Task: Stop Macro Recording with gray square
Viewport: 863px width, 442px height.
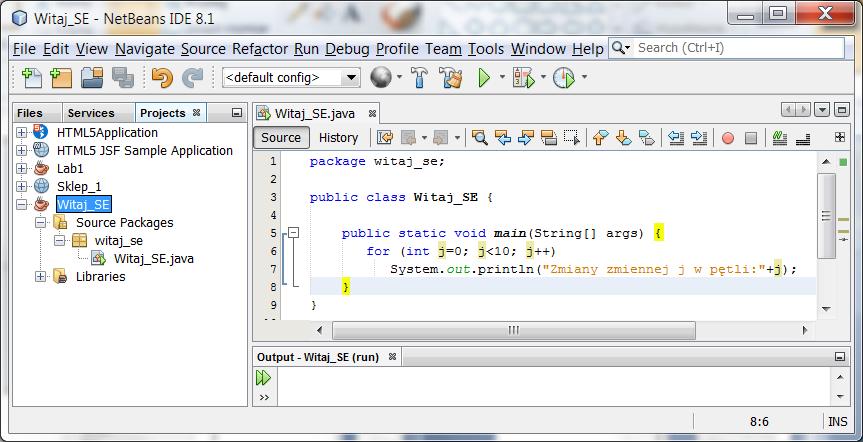Action: 751,138
